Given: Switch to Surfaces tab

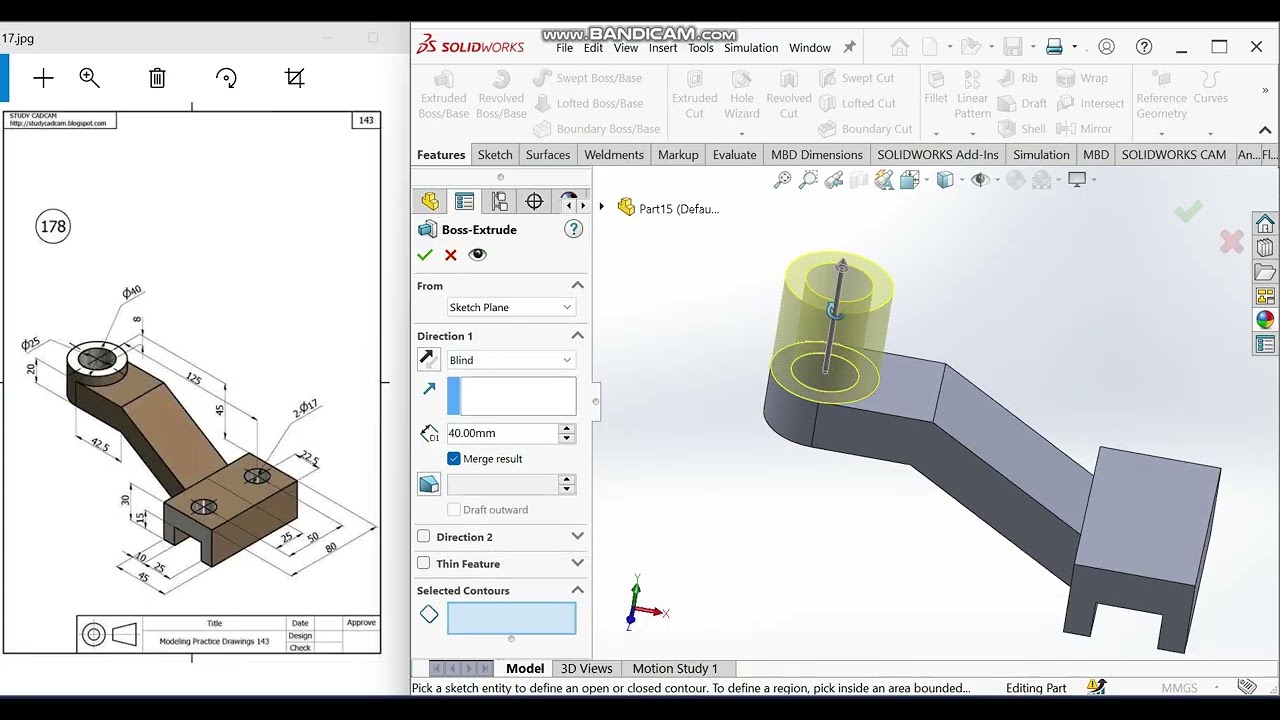Looking at the screenshot, I should (x=548, y=155).
